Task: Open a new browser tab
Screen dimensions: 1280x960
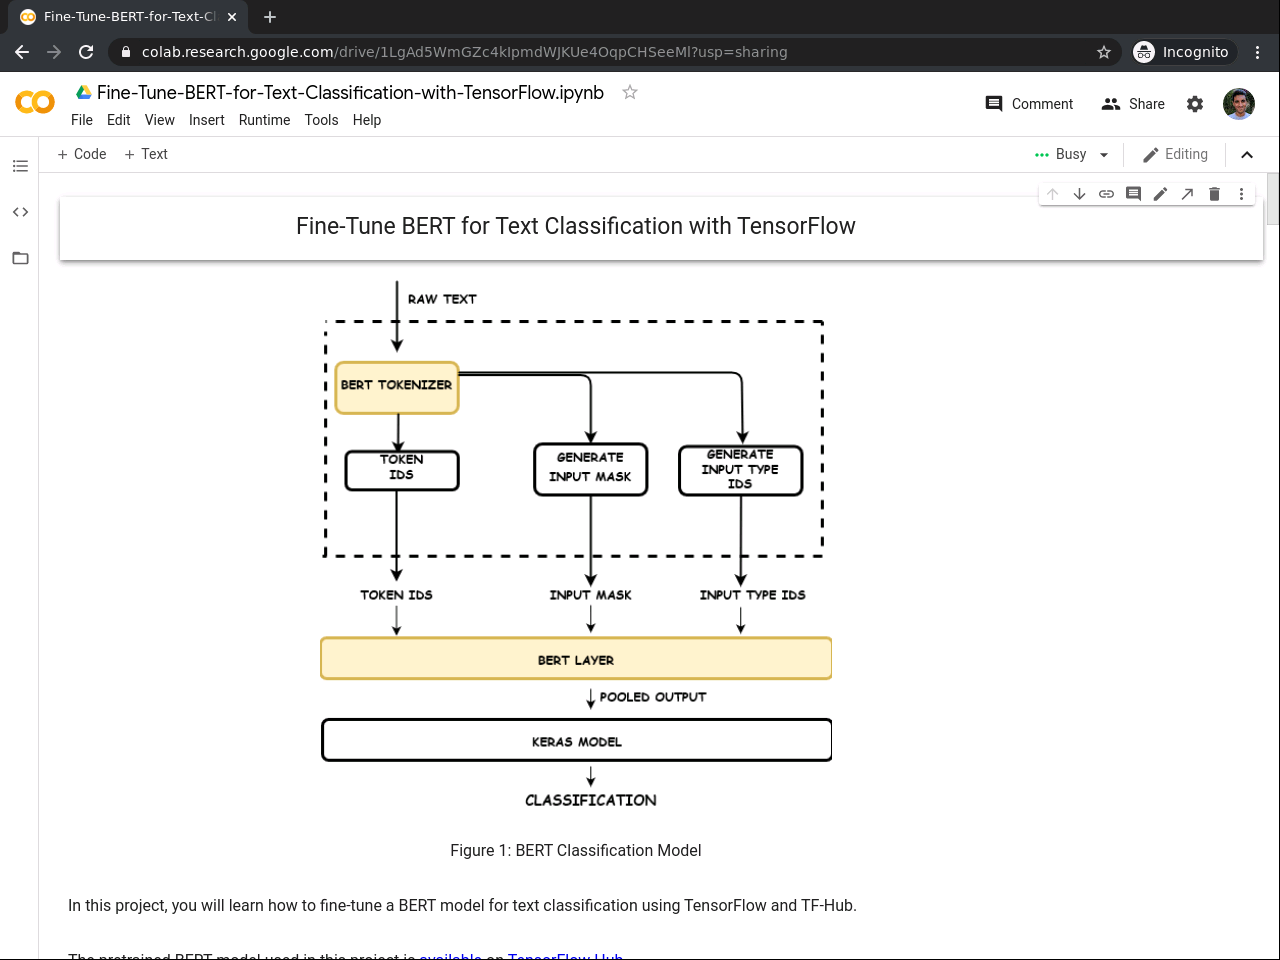Action: point(270,17)
